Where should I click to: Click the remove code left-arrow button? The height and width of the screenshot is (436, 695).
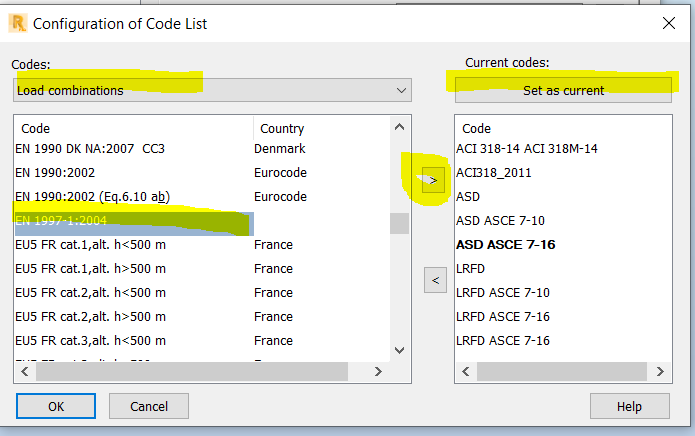point(434,280)
